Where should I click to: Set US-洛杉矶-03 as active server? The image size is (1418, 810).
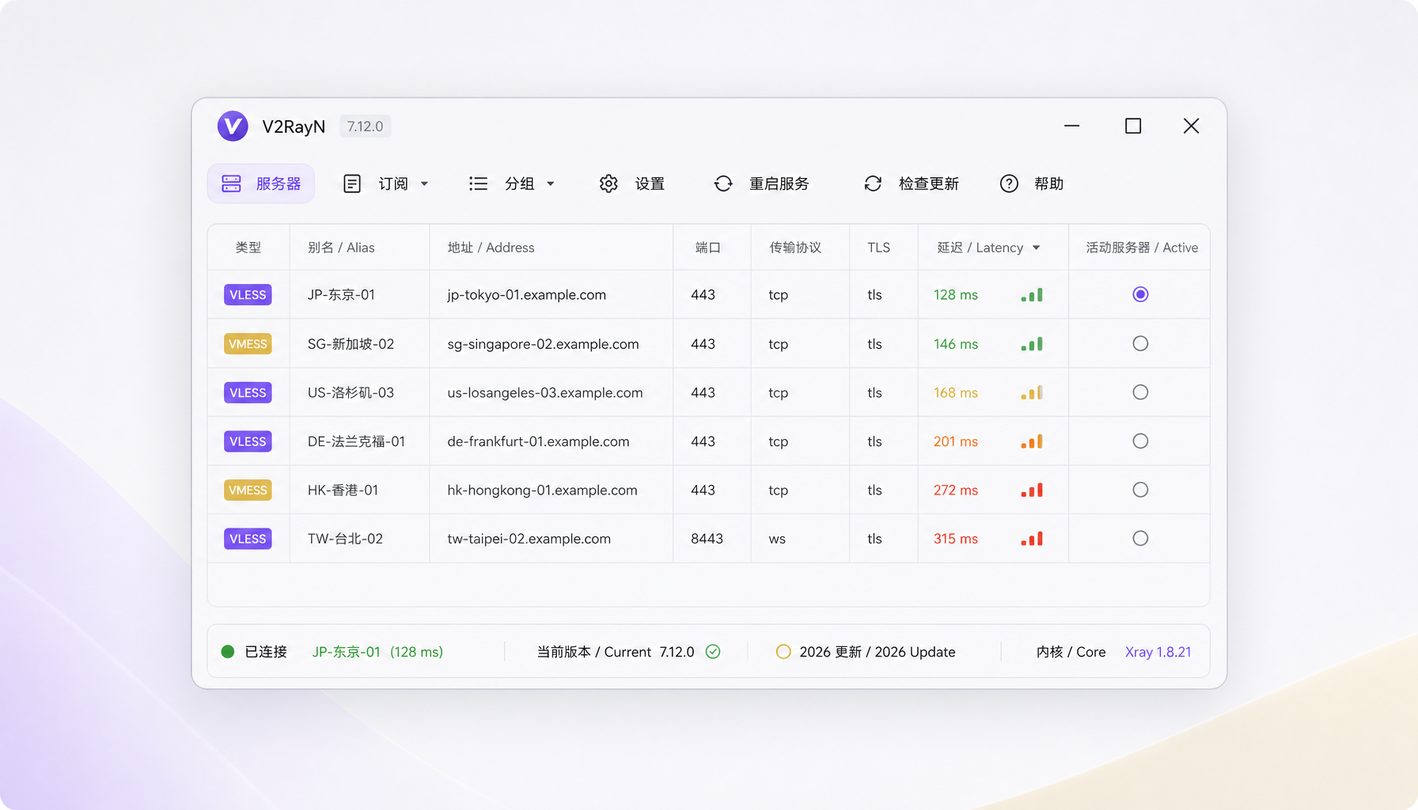[1140, 392]
